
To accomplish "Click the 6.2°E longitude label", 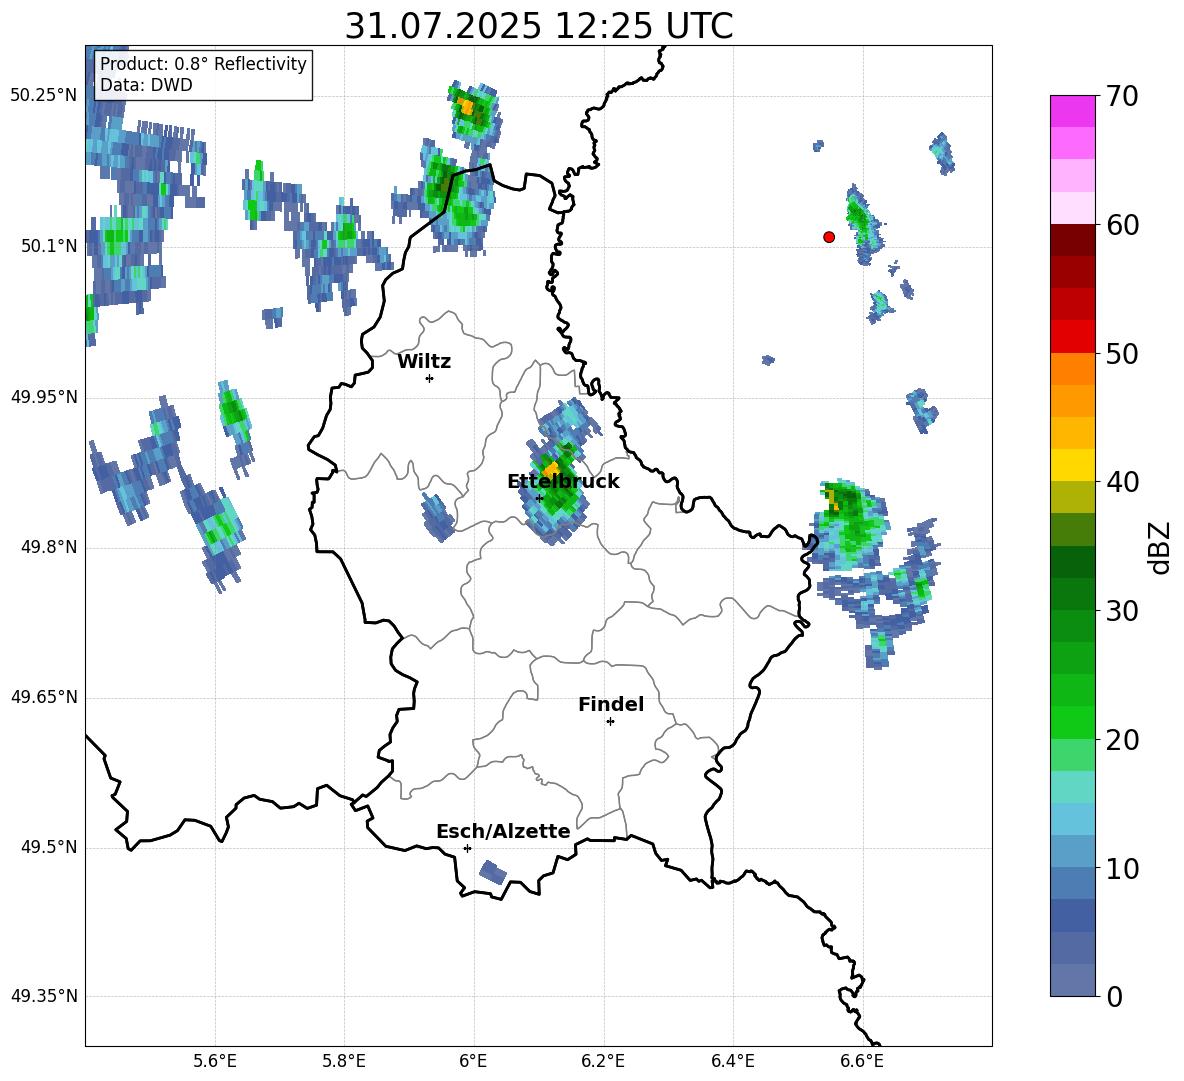I will (x=603, y=1062).
